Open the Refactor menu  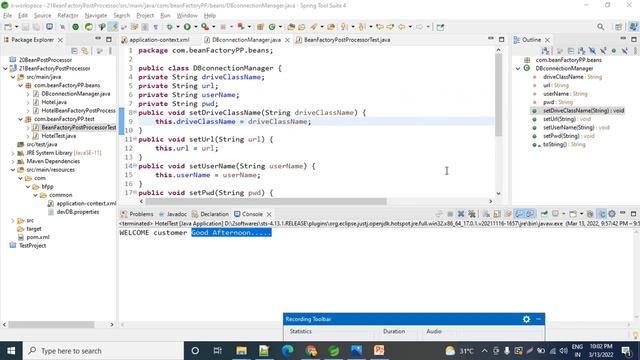[68, 16]
